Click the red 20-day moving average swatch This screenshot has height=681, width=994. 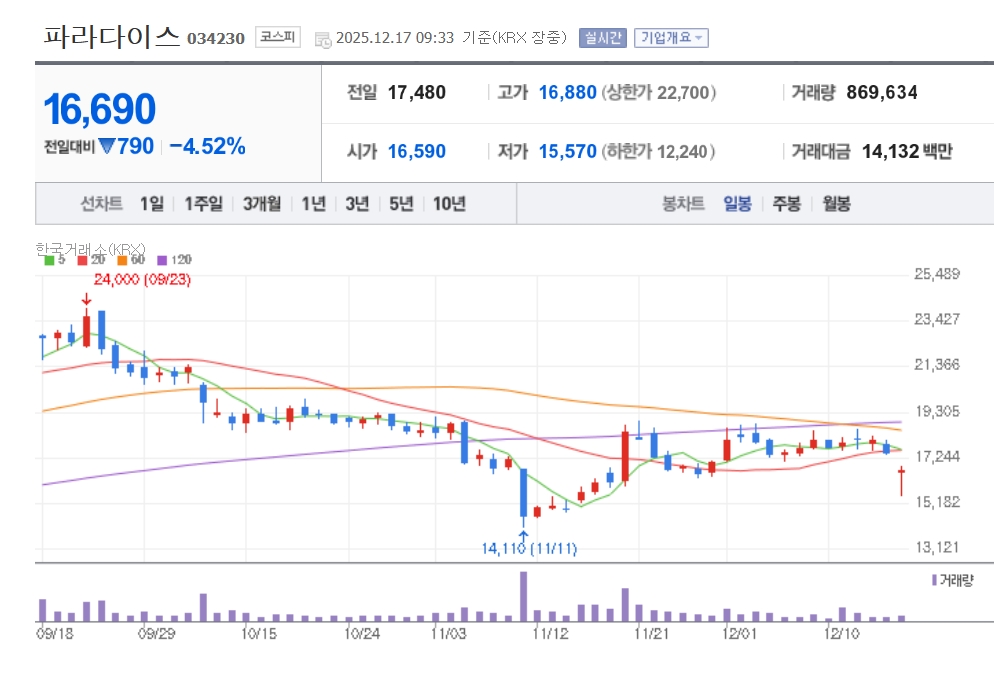pyautogui.click(x=82, y=260)
